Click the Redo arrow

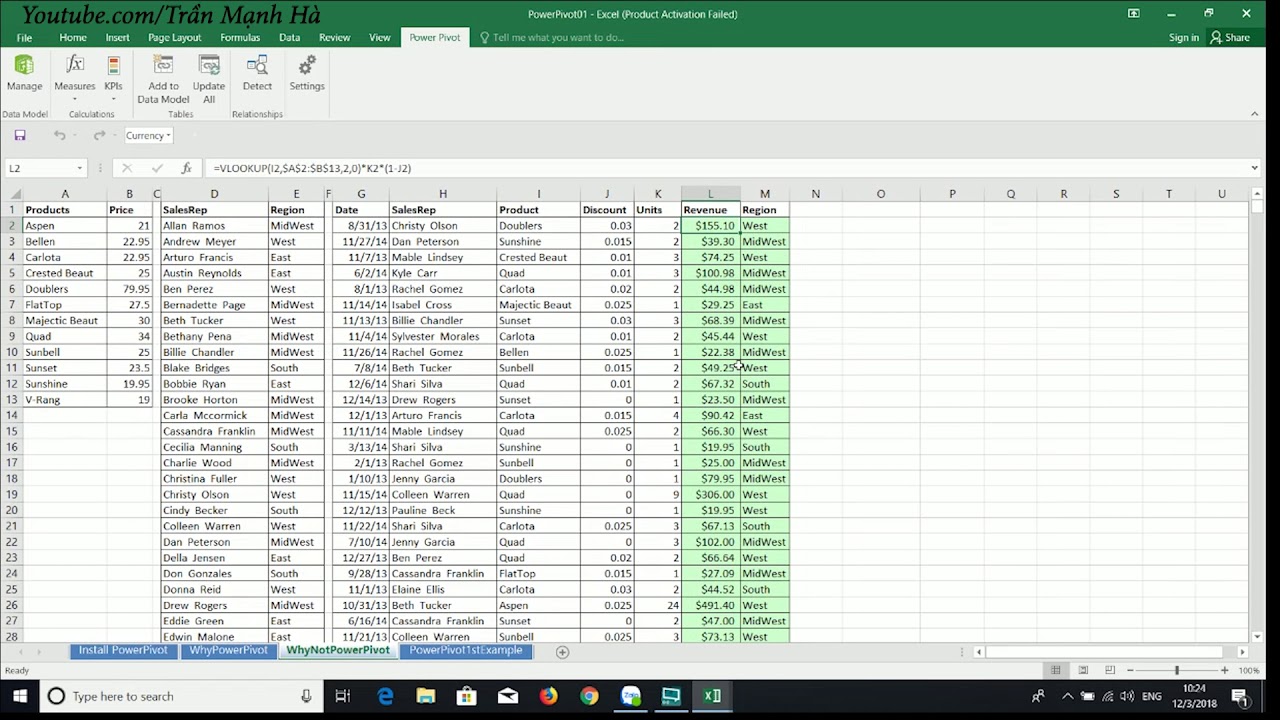[x=98, y=135]
